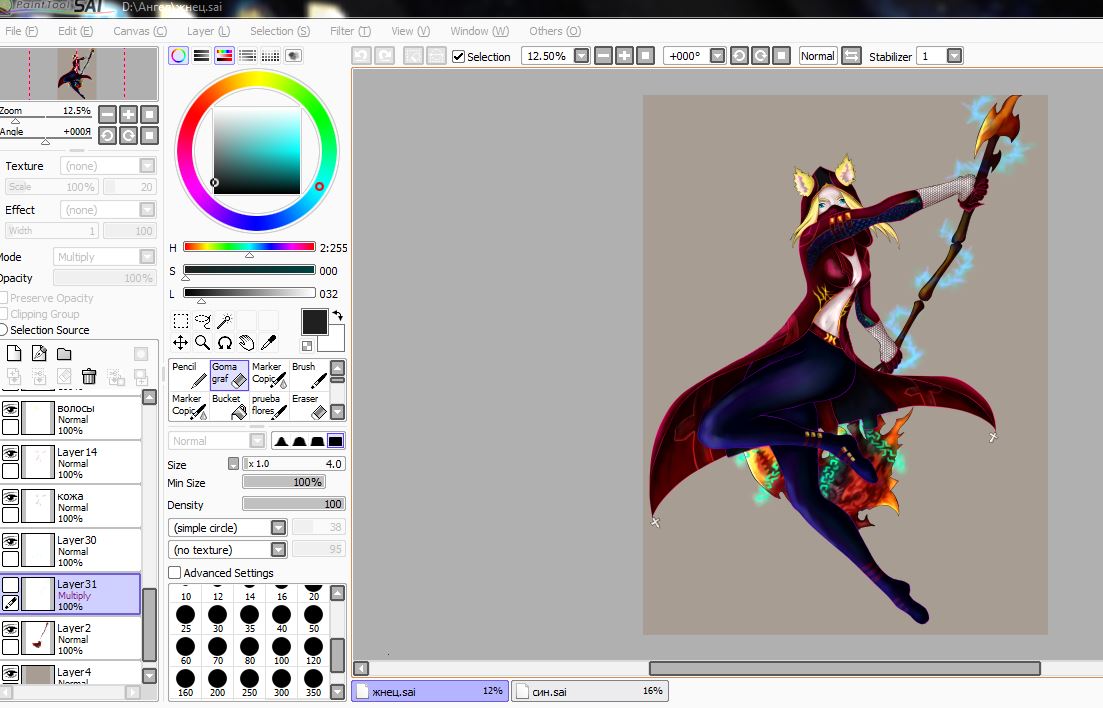Select the rectangular selection tool
This screenshot has width=1103, height=708.
coord(181,322)
